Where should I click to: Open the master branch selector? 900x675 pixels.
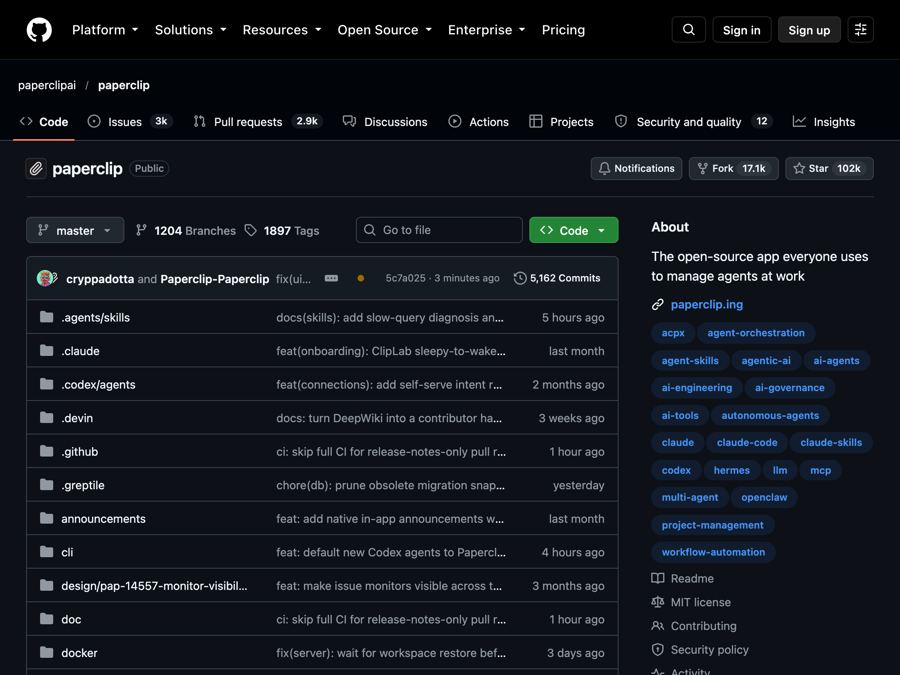coord(75,230)
